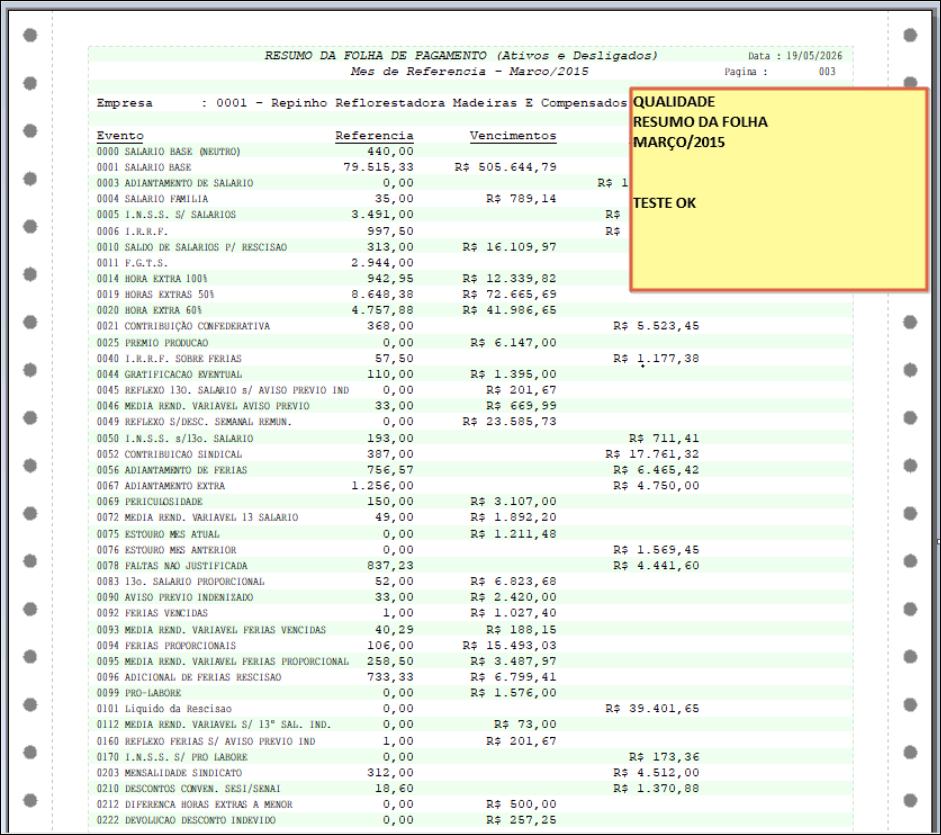941x835 pixels.
Task: Click the 'Vencimentos' column header
Action: [513, 136]
